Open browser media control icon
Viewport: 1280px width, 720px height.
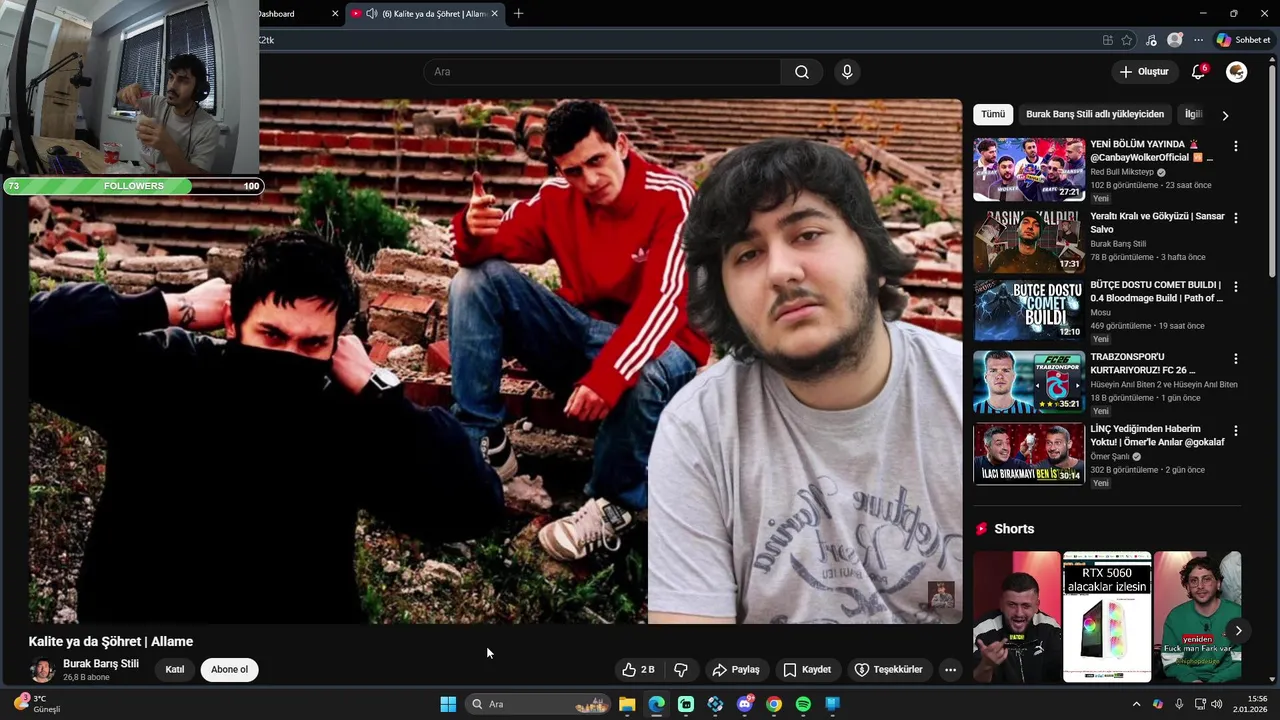1151,40
